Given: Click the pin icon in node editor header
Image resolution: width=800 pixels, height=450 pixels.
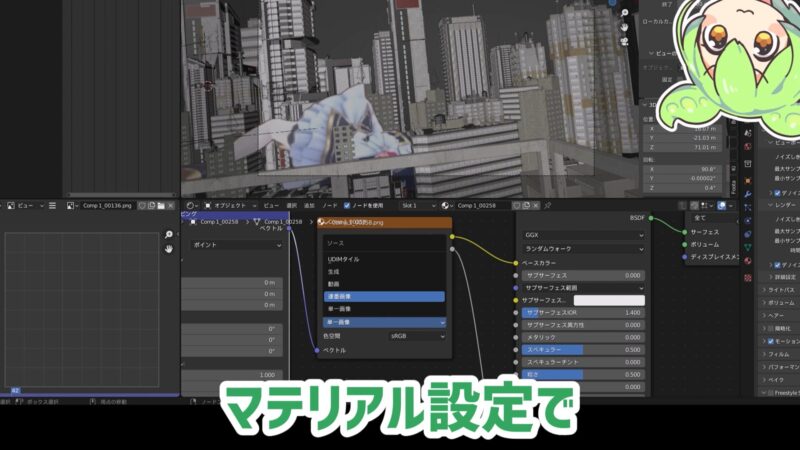Looking at the screenshot, I should pyautogui.click(x=547, y=205).
